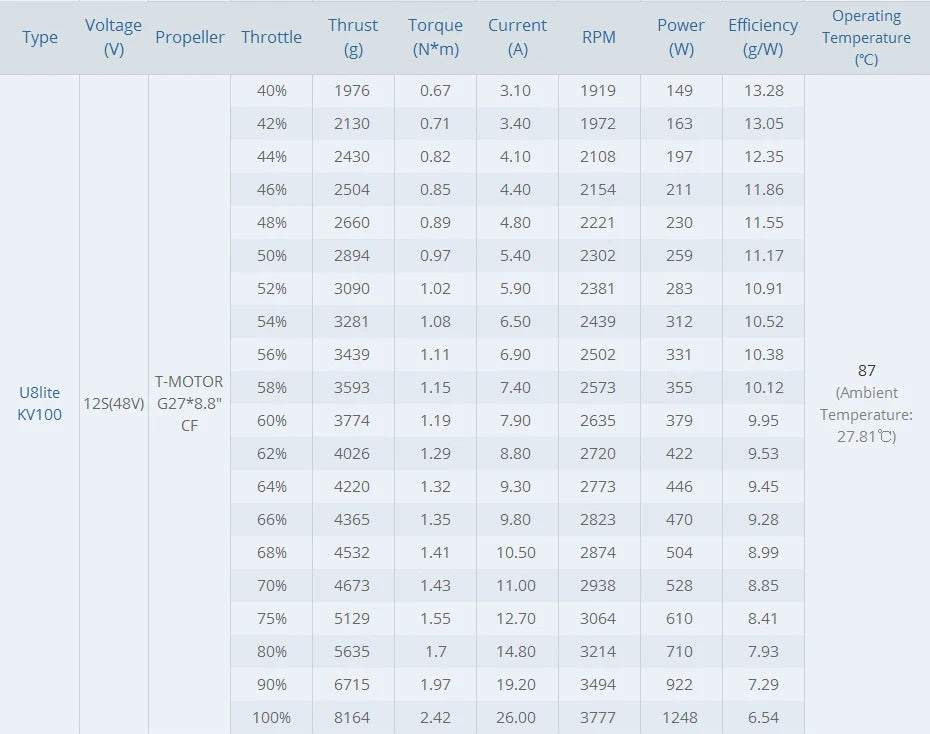The image size is (930, 734).
Task: Click the 12S(48V) voltage cell
Action: pyautogui.click(x=114, y=404)
